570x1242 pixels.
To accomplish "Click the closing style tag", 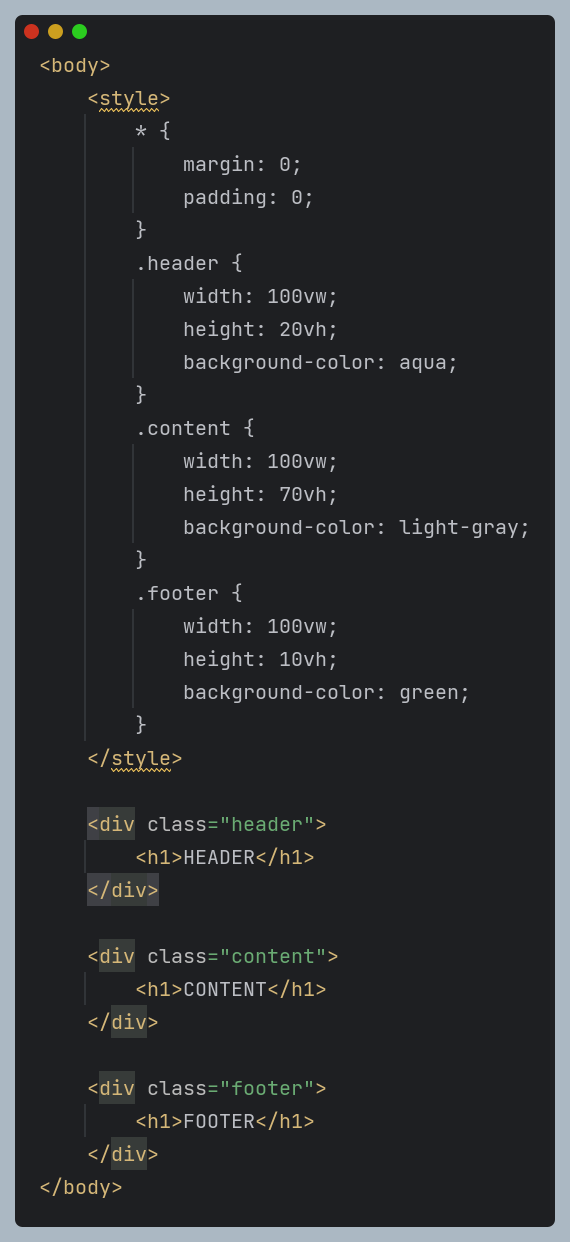I will (x=135, y=759).
